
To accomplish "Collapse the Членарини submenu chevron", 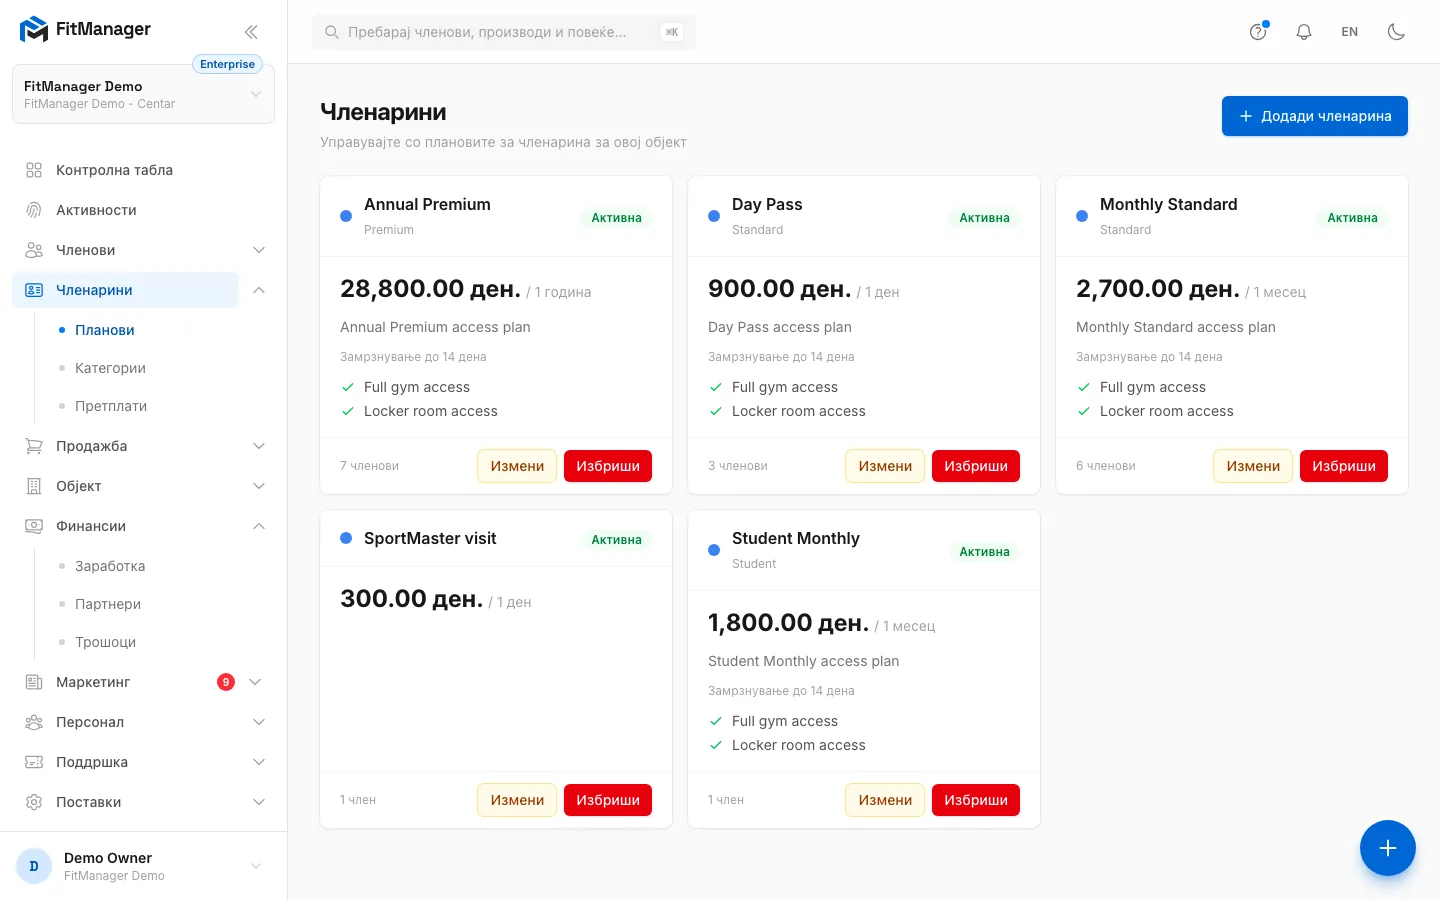I will [259, 290].
